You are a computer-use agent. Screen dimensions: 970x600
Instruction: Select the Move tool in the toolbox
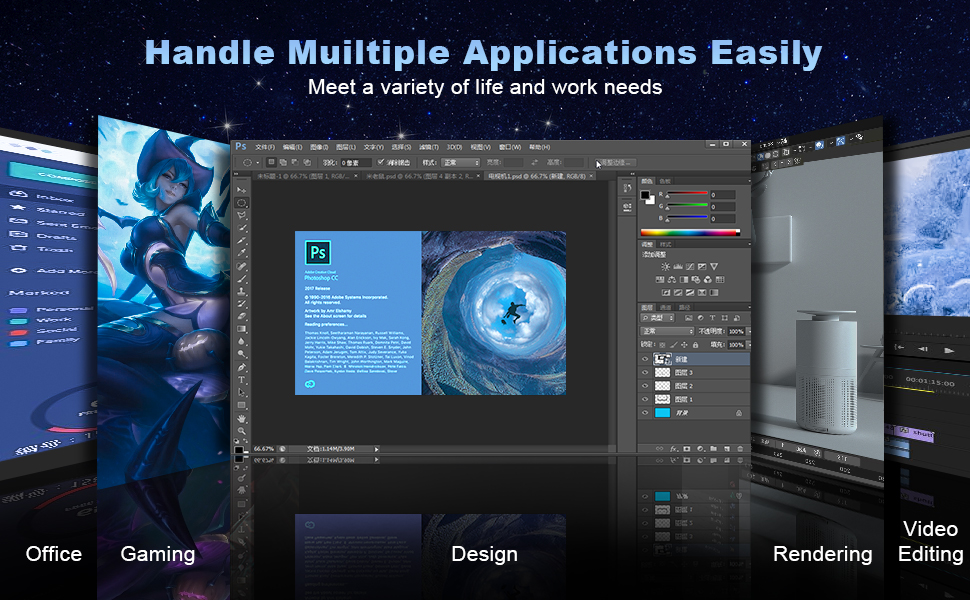point(241,189)
